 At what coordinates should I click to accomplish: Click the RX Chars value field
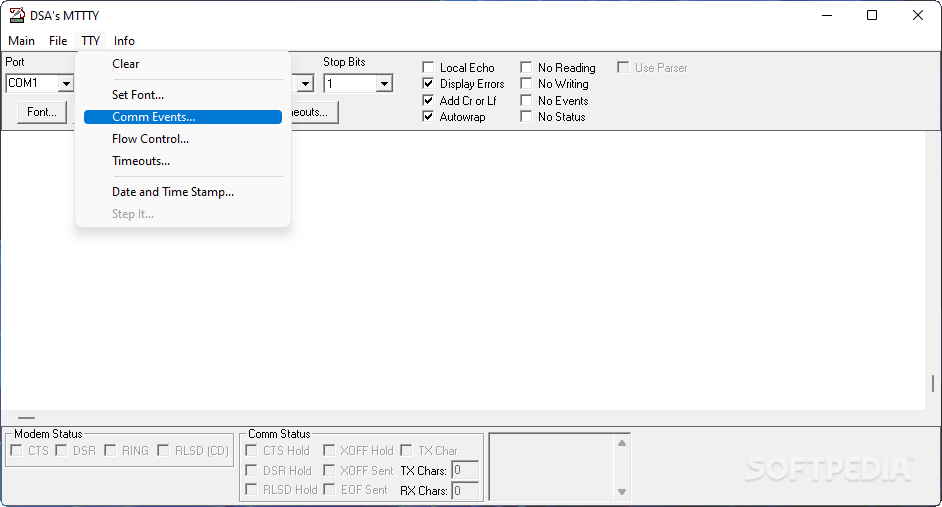[x=465, y=491]
